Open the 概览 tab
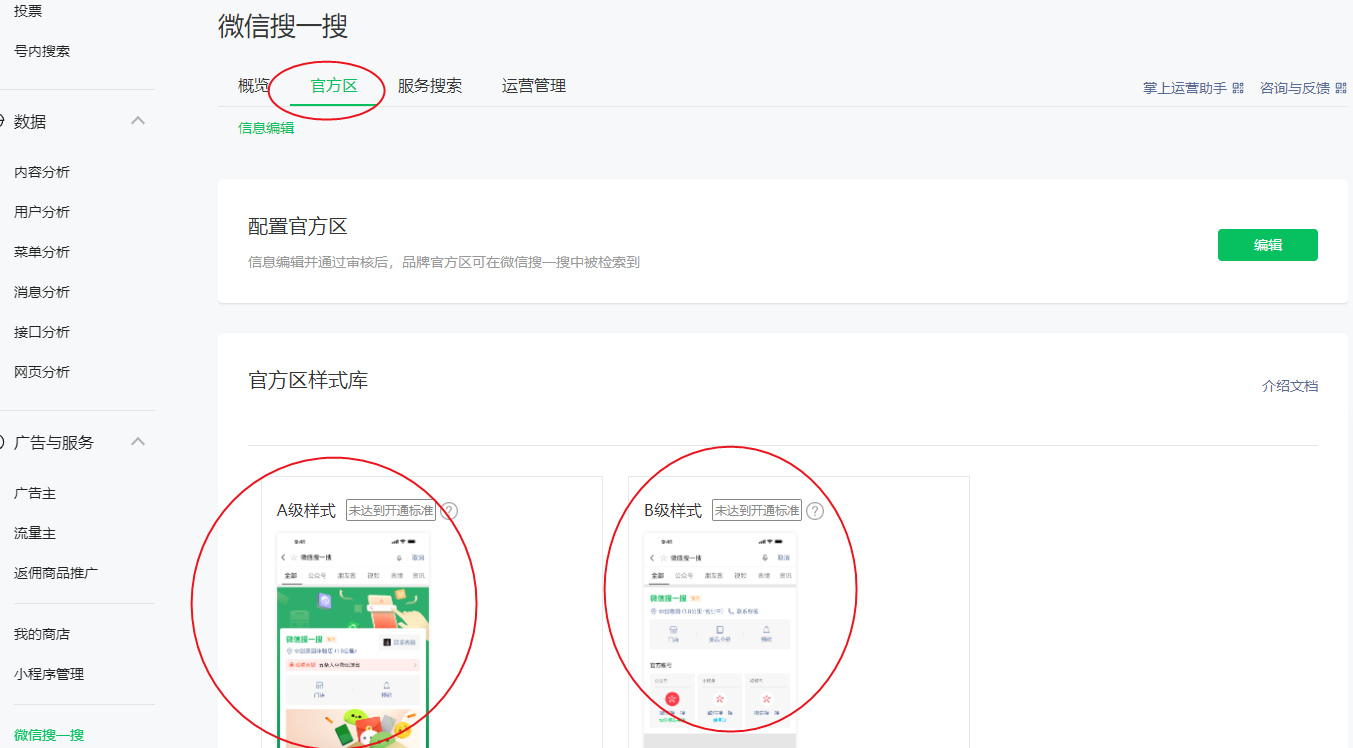This screenshot has height=748, width=1353. (x=254, y=85)
